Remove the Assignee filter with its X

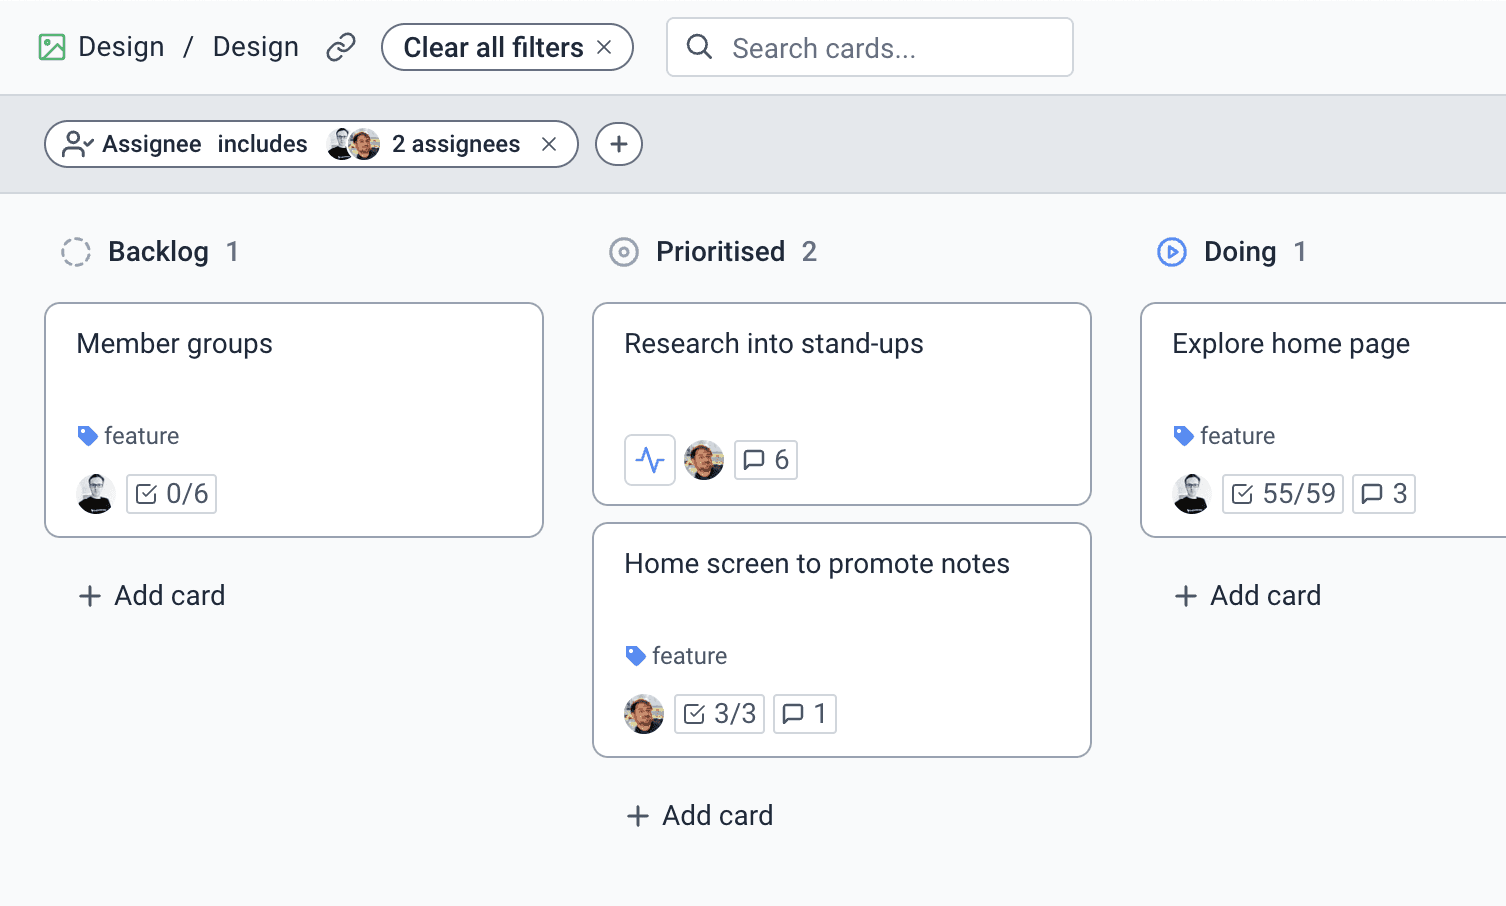[x=549, y=144]
